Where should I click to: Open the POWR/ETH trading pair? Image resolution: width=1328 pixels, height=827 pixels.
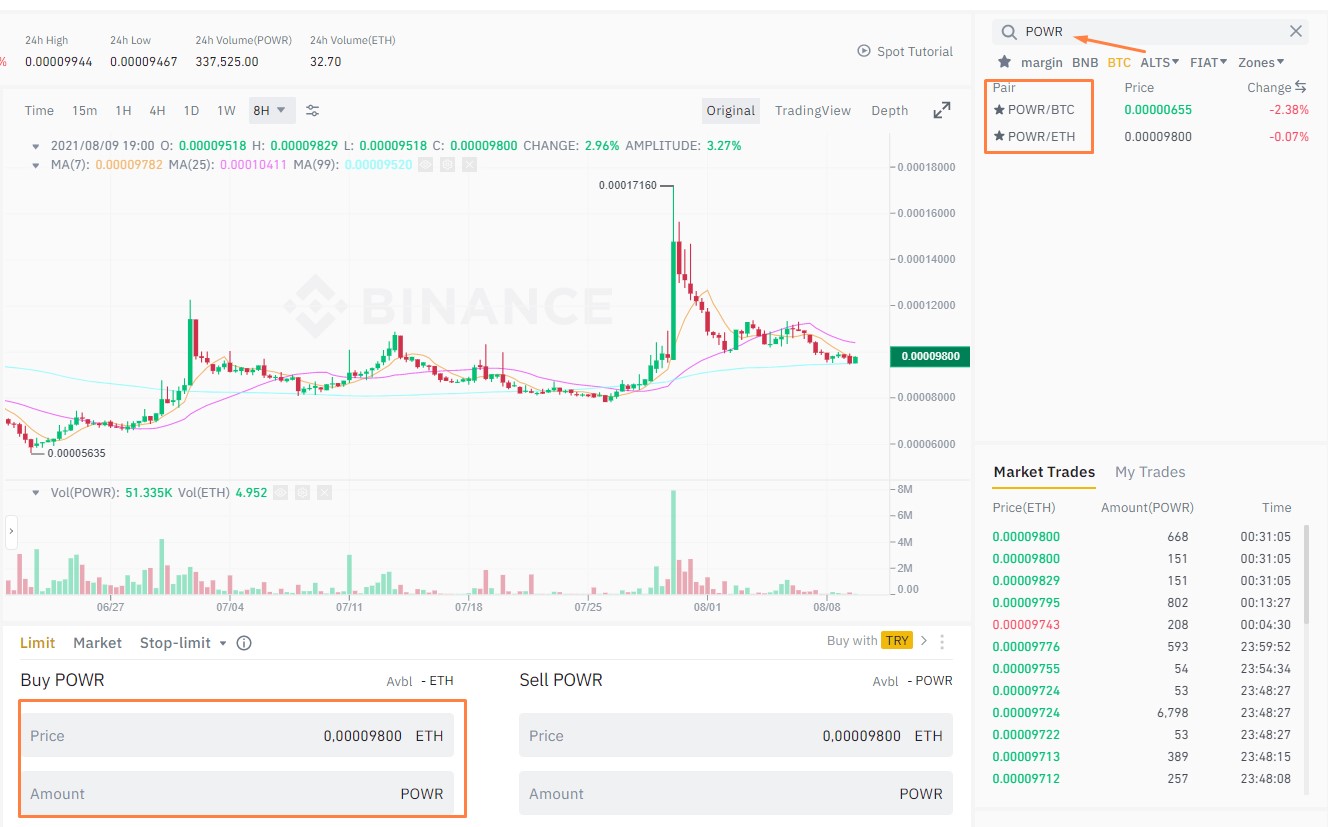[x=1044, y=135]
